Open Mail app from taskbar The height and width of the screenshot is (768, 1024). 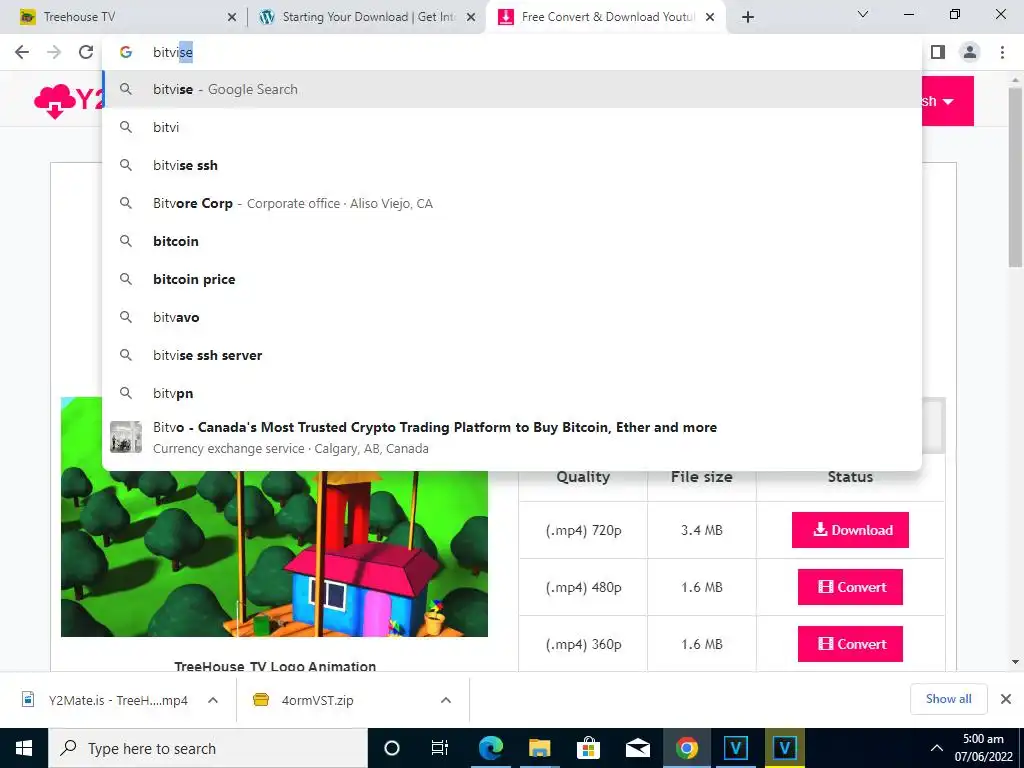point(637,748)
